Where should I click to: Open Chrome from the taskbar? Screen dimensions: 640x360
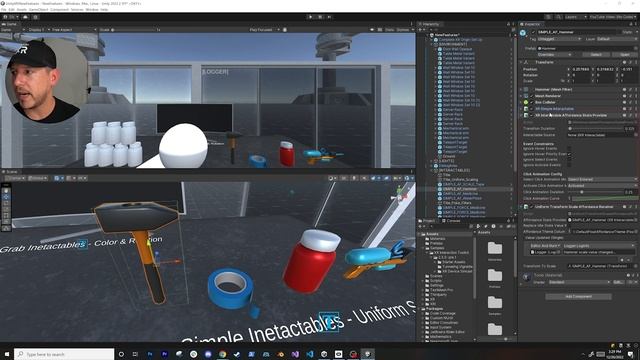tap(222, 354)
